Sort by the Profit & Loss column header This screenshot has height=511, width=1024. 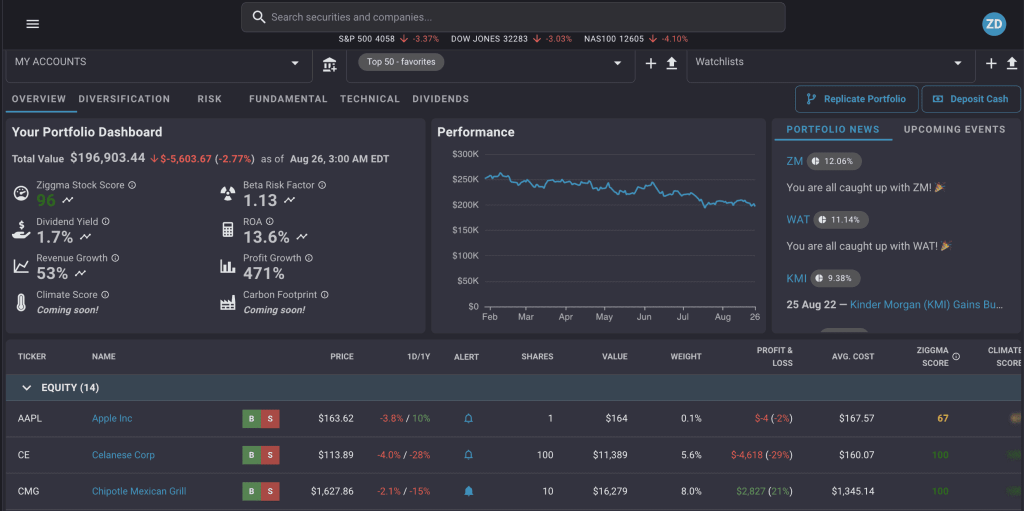[775, 357]
